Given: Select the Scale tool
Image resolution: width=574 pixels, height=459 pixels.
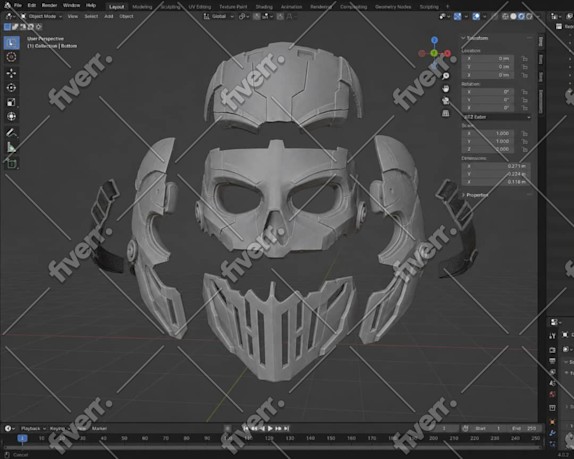Looking at the screenshot, I should tap(11, 102).
